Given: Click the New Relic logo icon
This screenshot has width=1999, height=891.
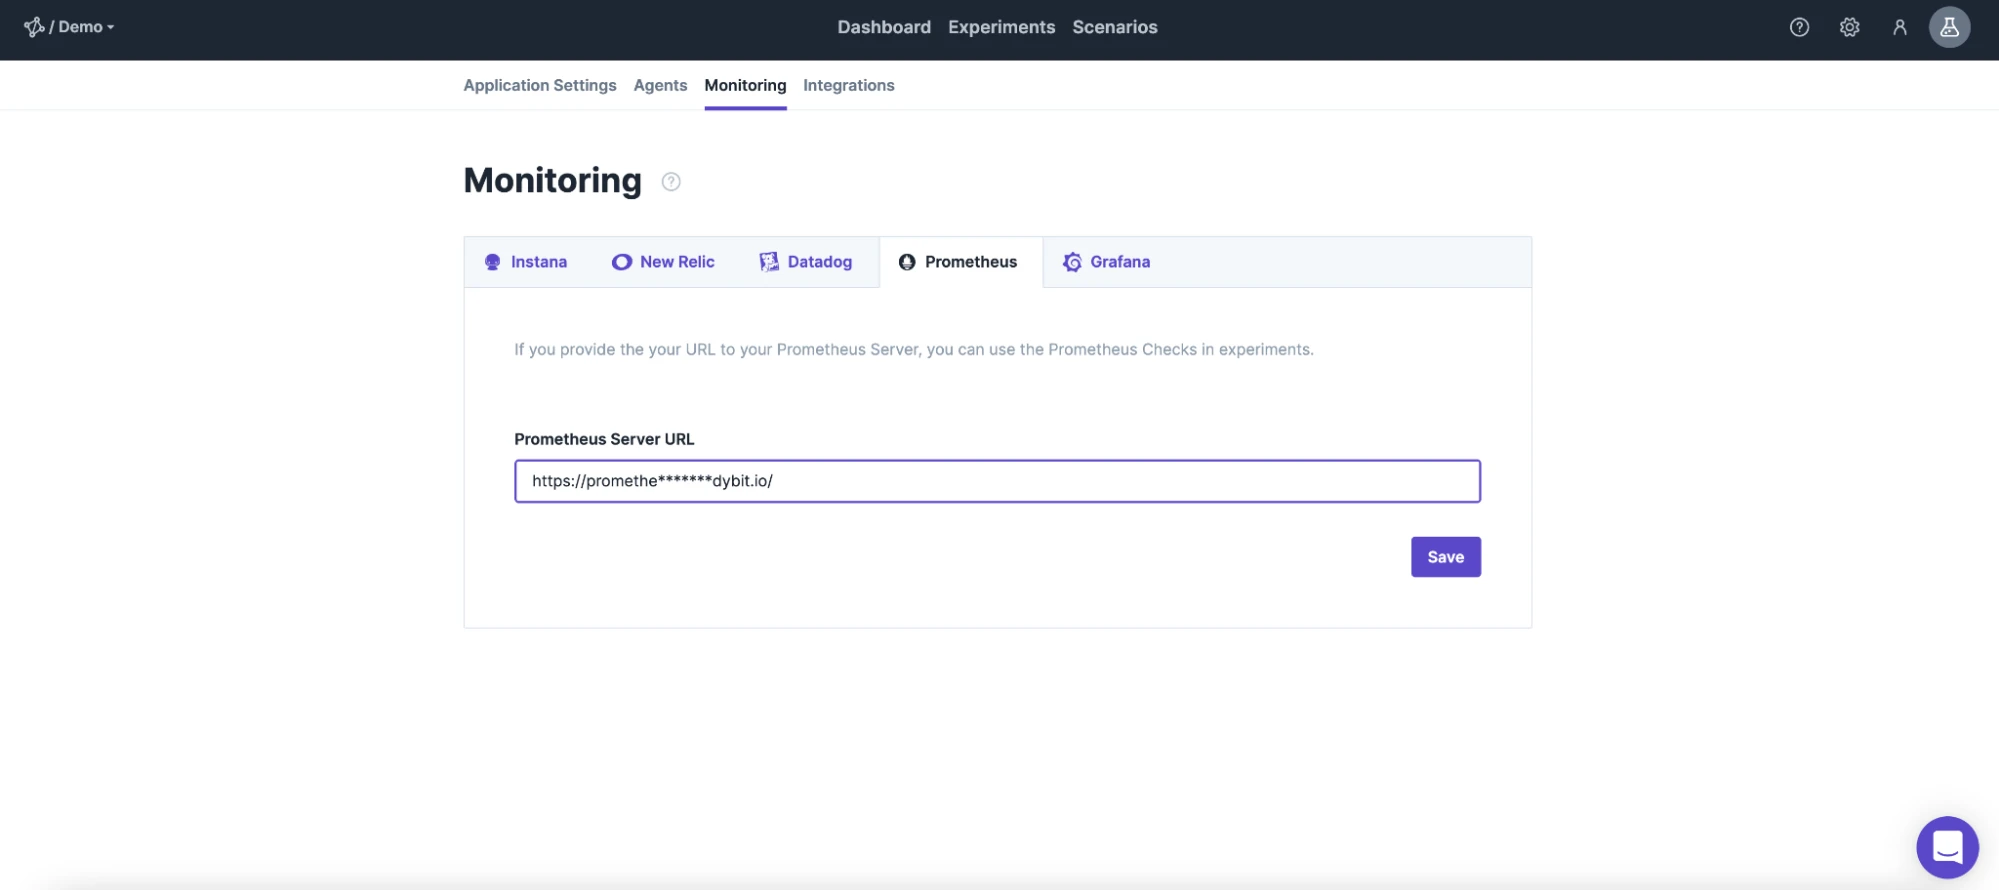Looking at the screenshot, I should point(621,262).
